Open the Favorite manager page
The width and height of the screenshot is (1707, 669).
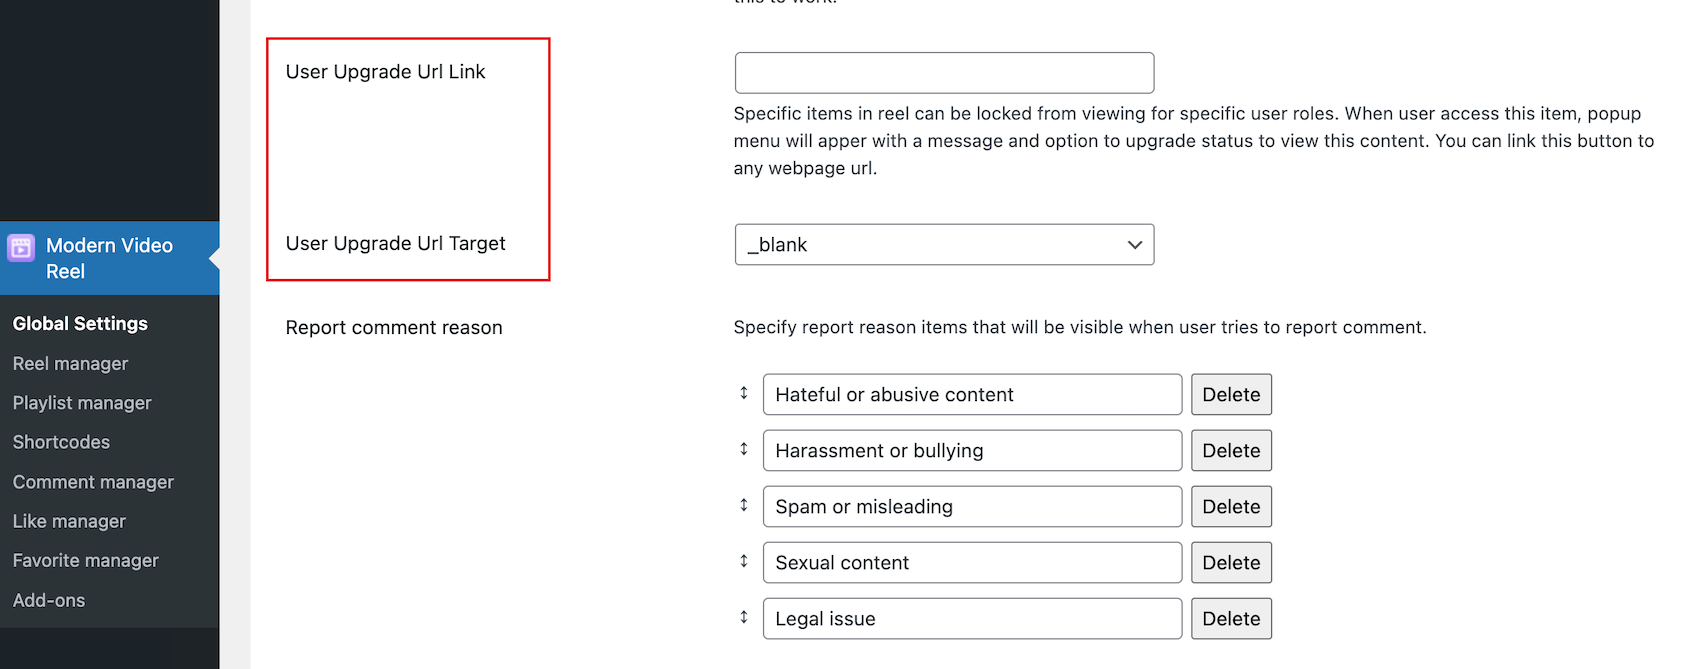tap(85, 561)
